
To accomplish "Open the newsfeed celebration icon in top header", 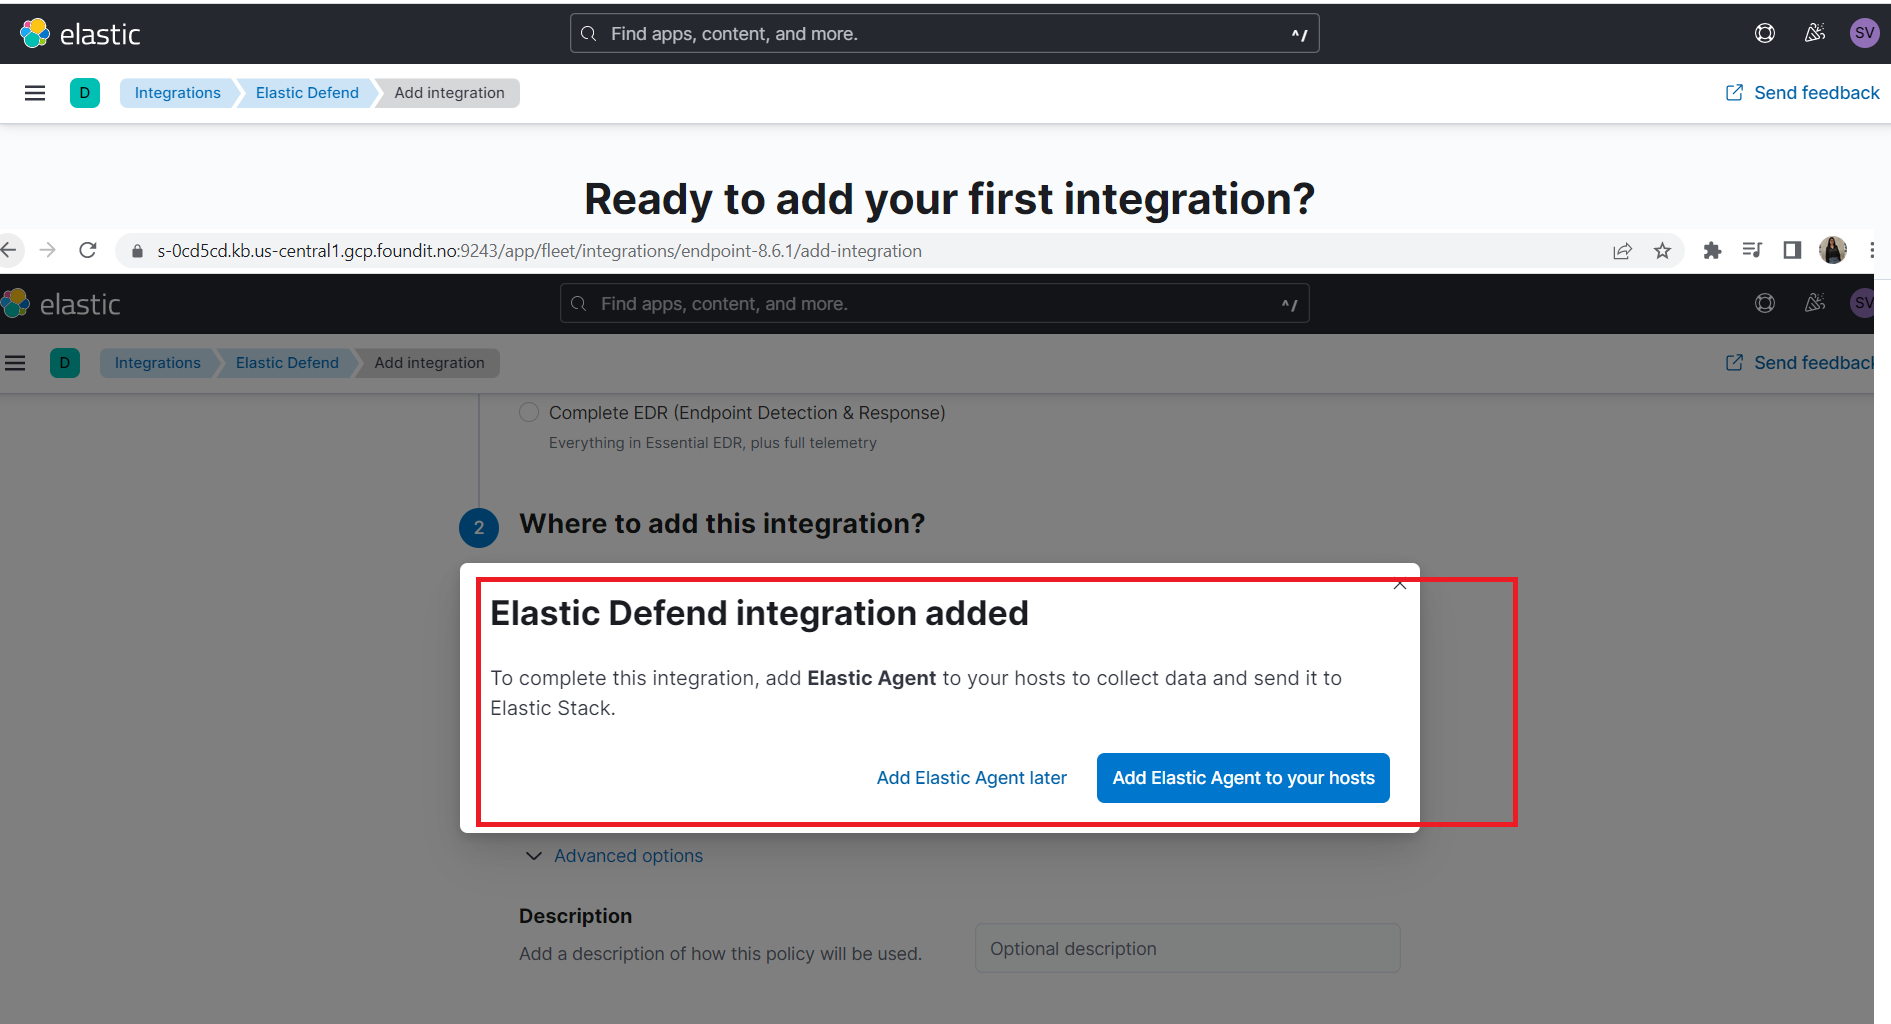I will [x=1815, y=33].
